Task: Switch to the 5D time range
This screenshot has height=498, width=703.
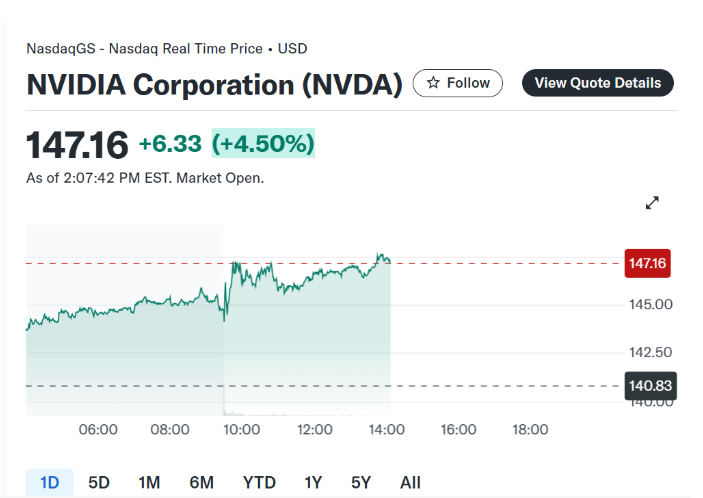Action: (99, 483)
